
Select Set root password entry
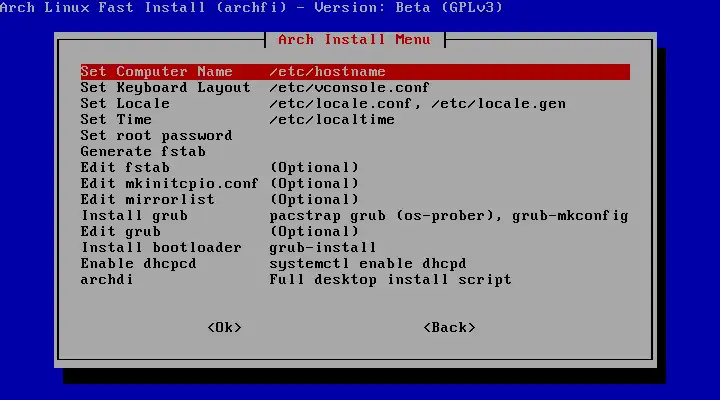(x=355, y=136)
